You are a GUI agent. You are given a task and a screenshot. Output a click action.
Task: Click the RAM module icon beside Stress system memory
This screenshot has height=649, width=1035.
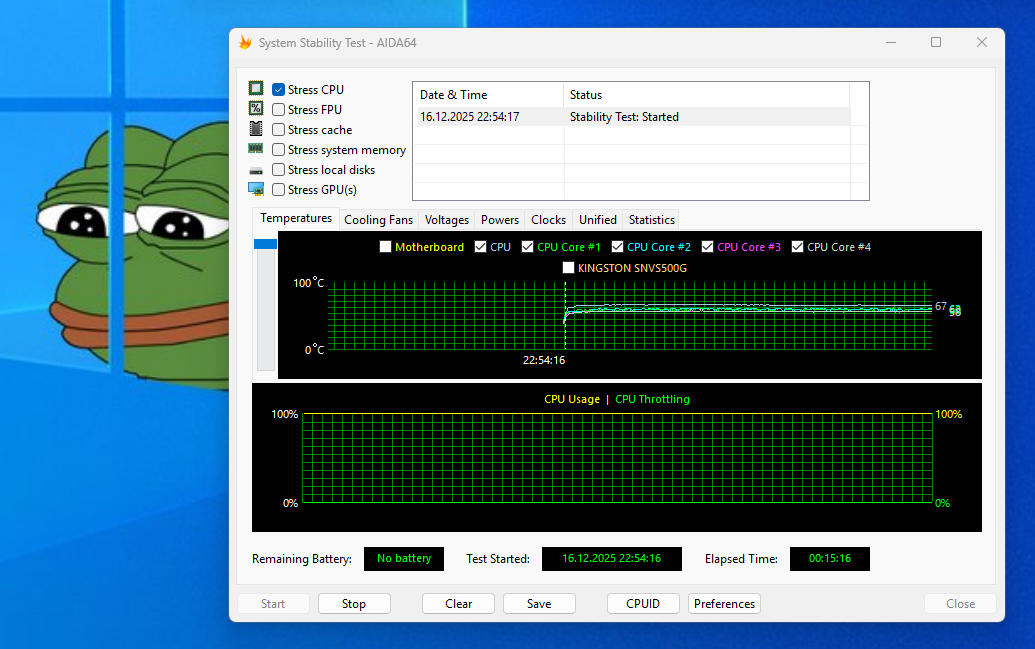(x=256, y=149)
